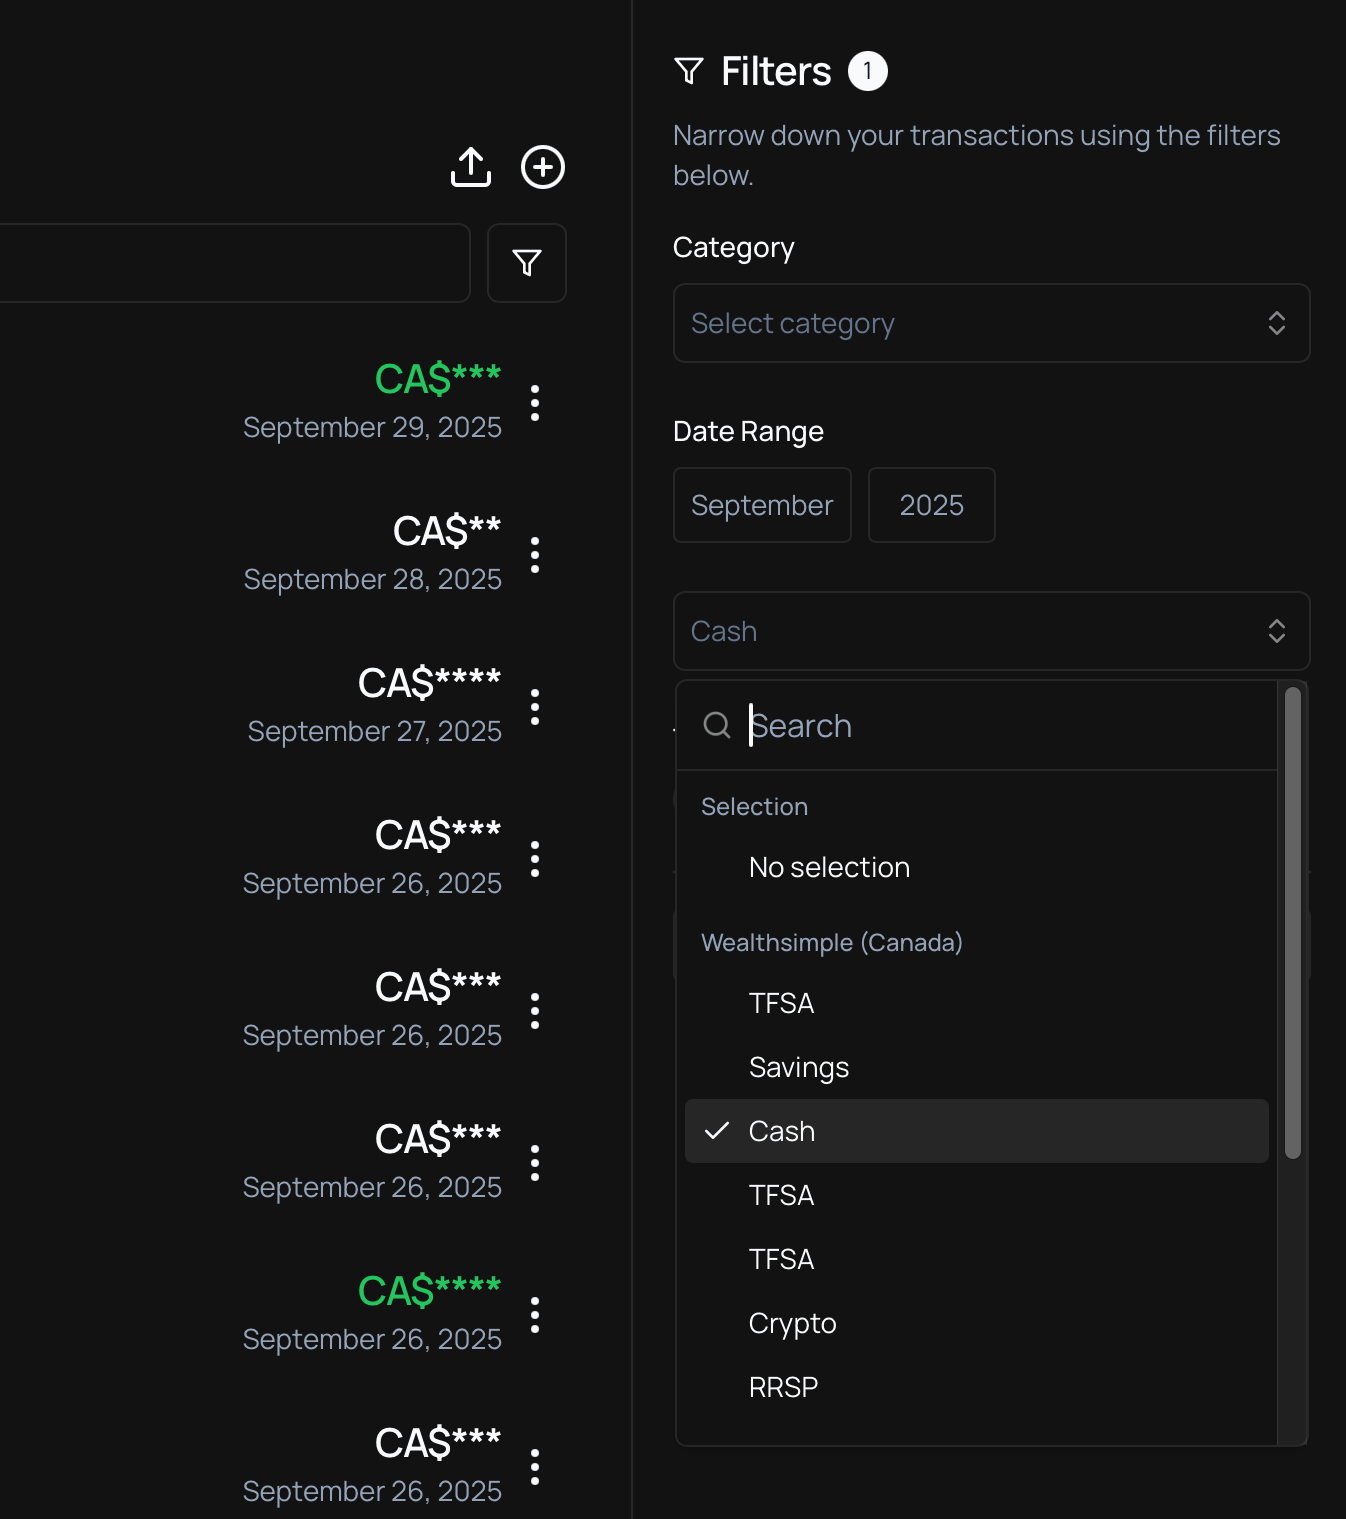Open three-dot menu for green CA$**** transaction
The width and height of the screenshot is (1346, 1519).
coord(535,1315)
